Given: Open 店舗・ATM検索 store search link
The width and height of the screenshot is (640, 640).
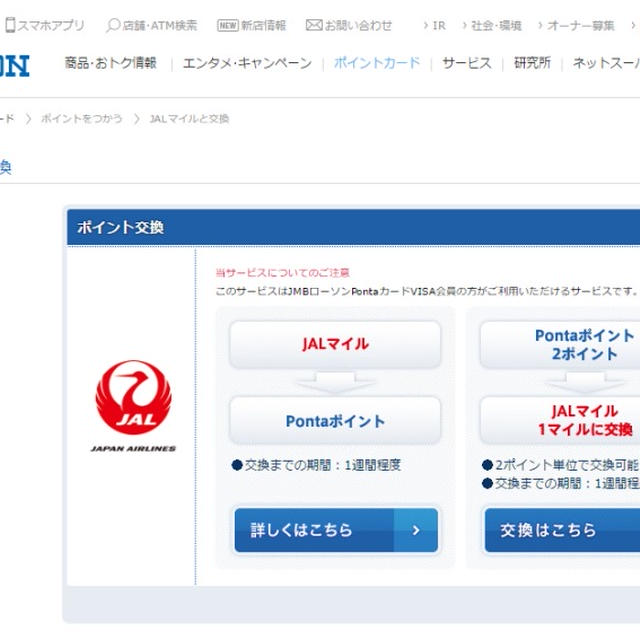Looking at the screenshot, I should tap(160, 26).
